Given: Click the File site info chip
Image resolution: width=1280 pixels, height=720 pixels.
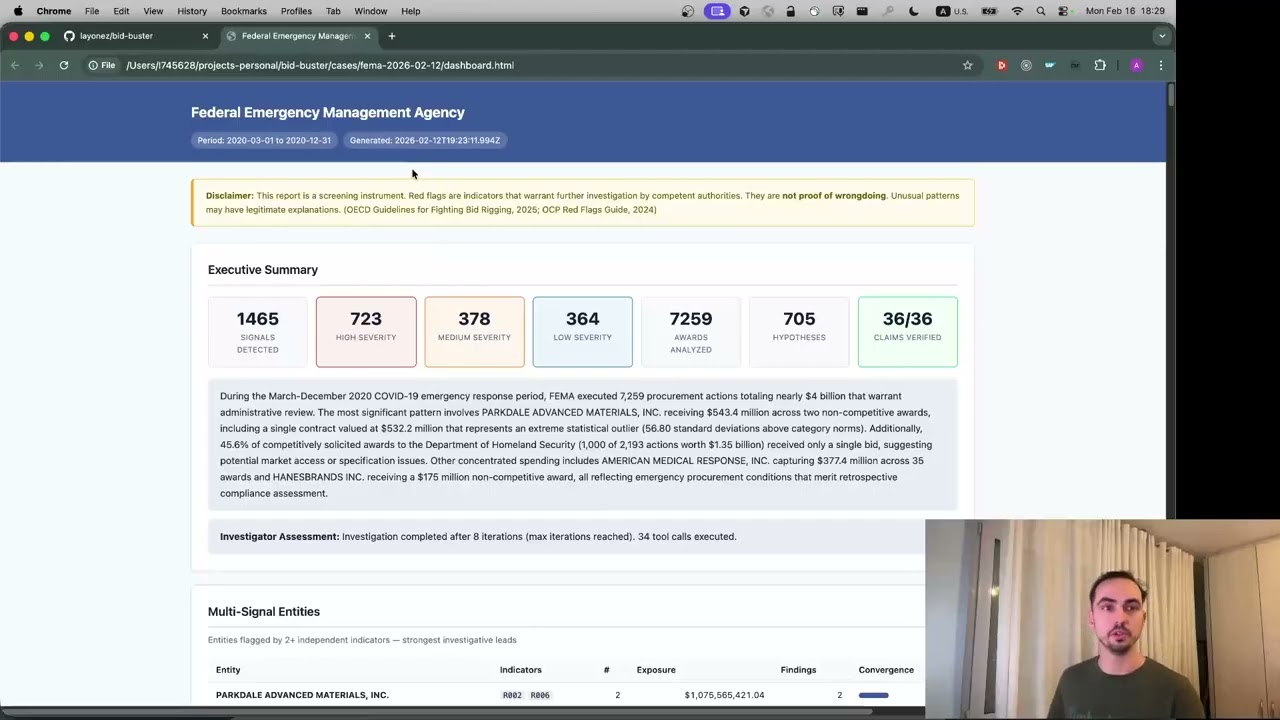Looking at the screenshot, I should coord(102,65).
